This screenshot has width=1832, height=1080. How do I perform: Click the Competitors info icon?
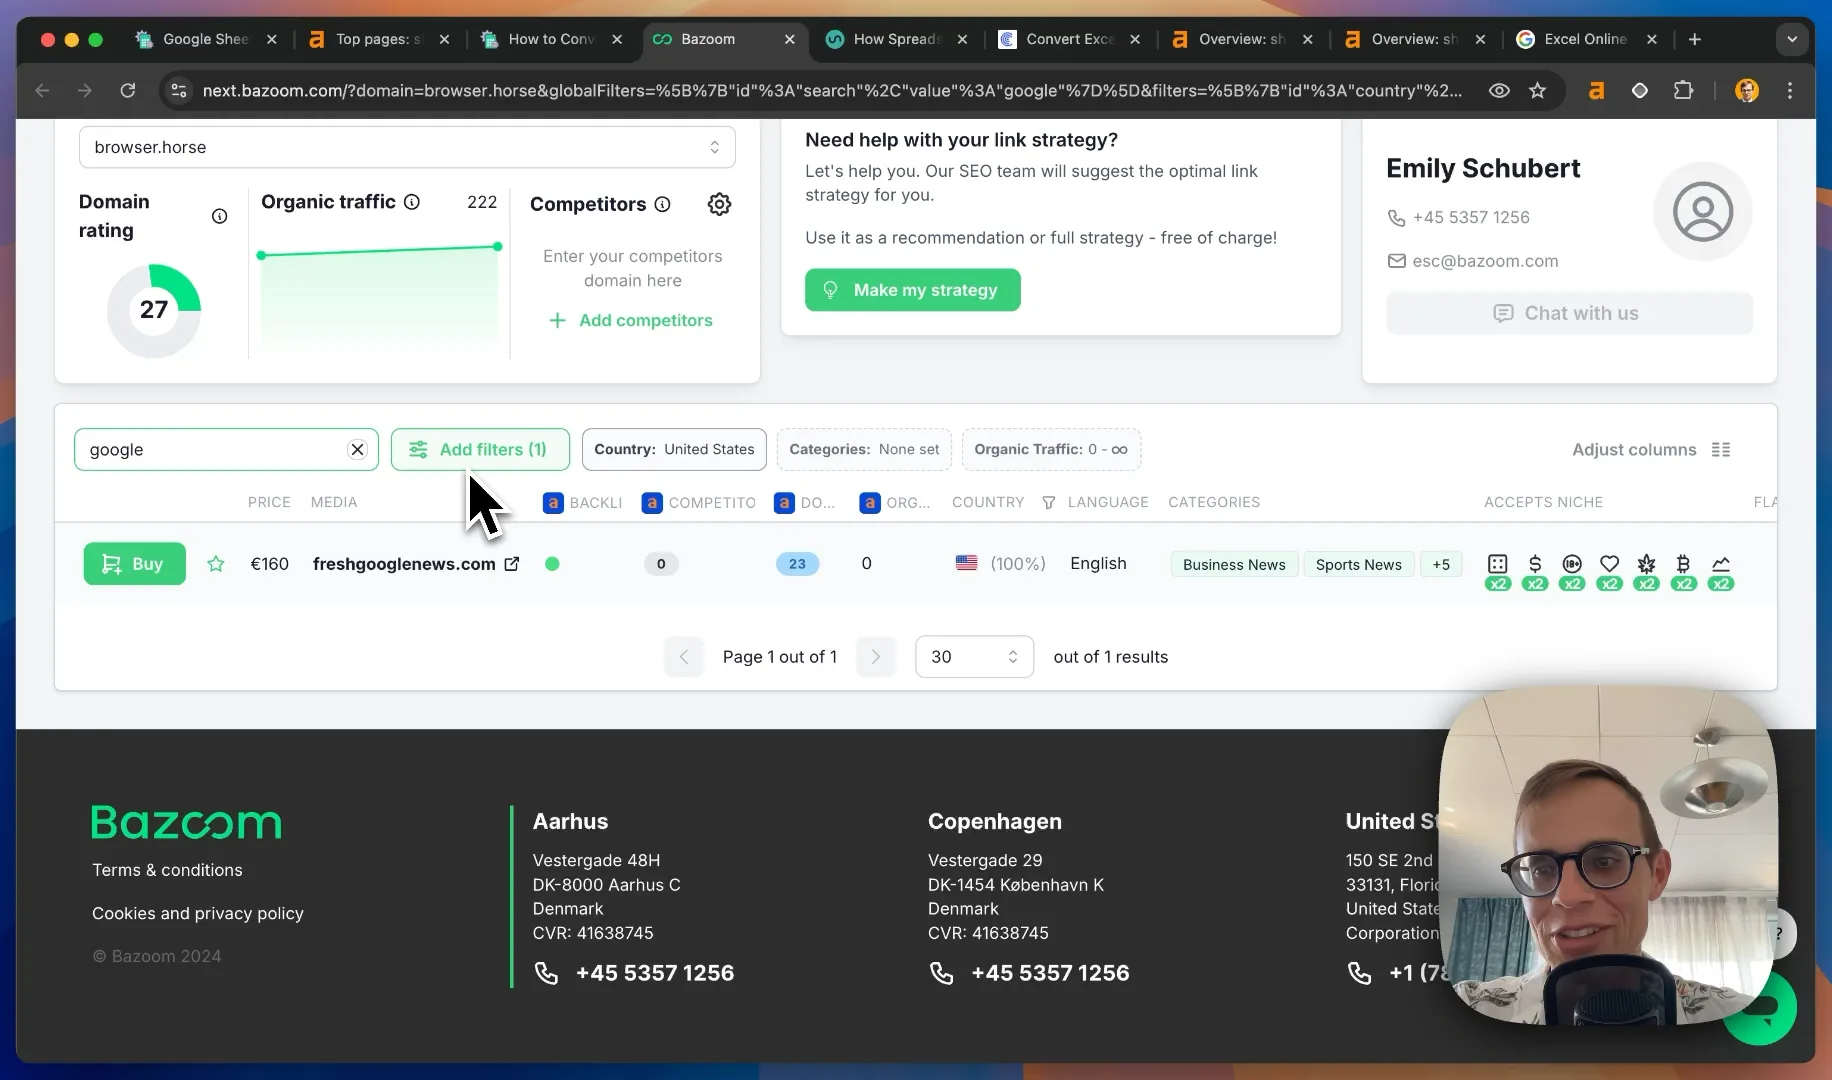coord(662,204)
